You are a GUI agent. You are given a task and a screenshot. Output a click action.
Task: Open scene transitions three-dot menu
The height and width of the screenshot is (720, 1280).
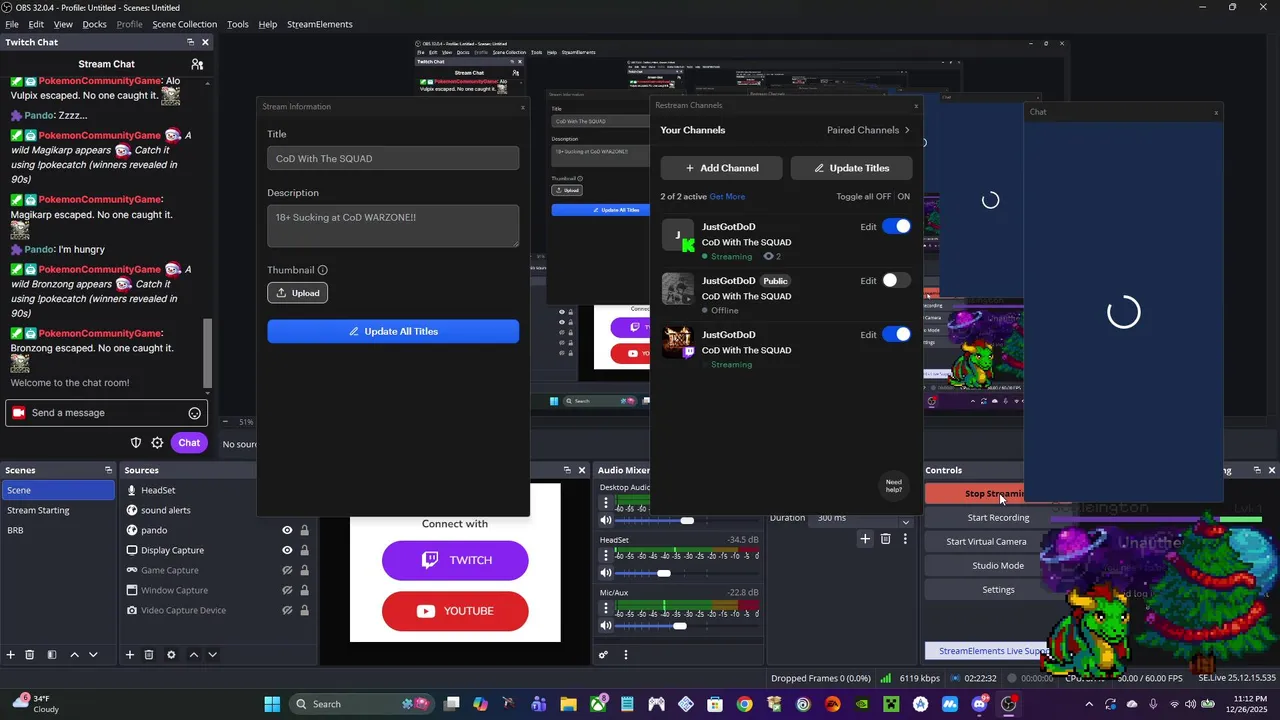tap(905, 539)
